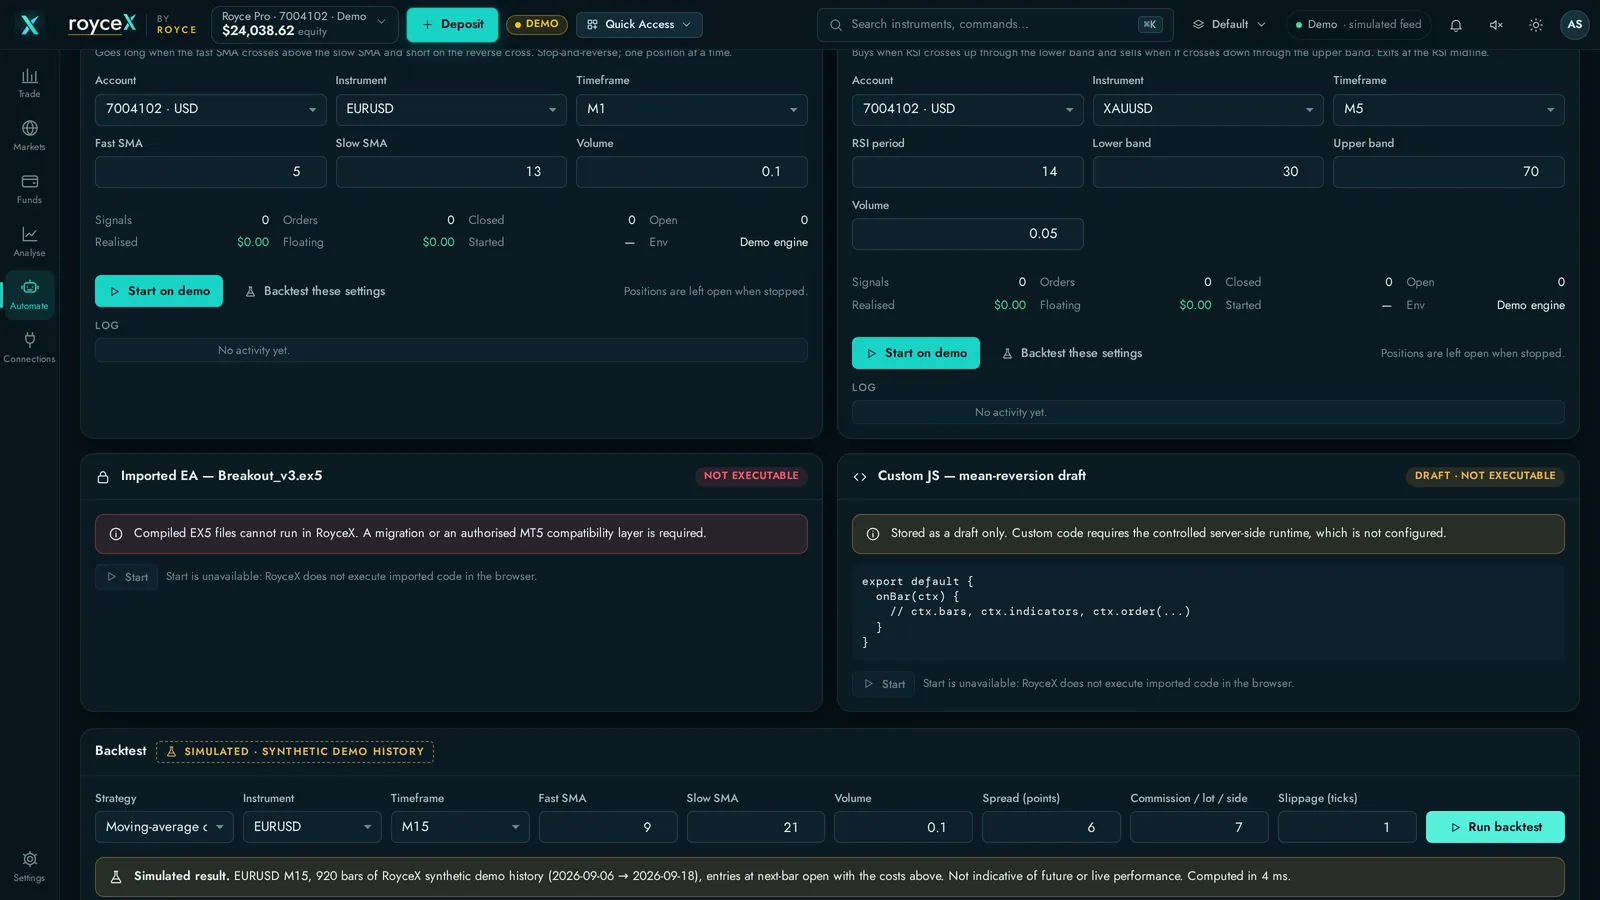1600x900 pixels.
Task: Backtest these settings for RSI strategy
Action: click(x=1072, y=353)
